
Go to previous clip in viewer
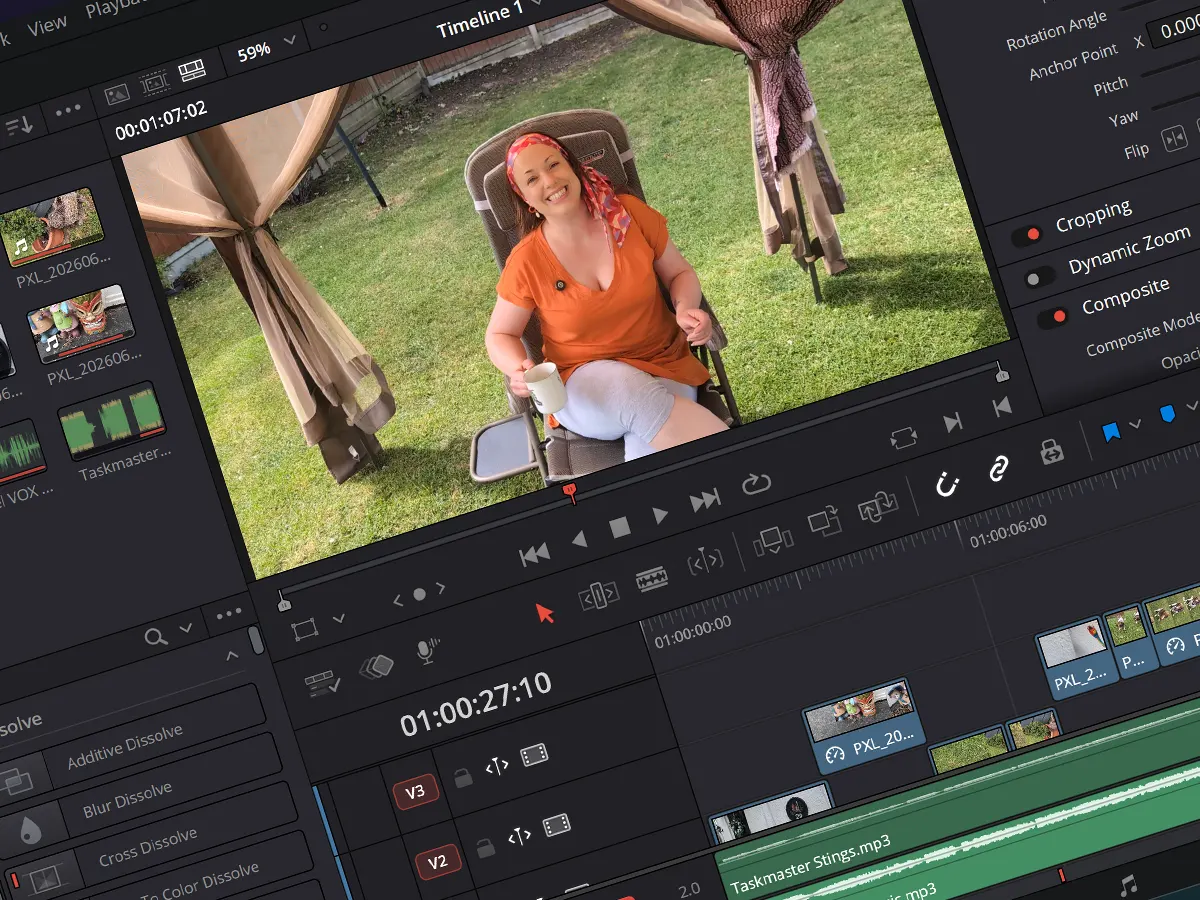pos(1001,407)
